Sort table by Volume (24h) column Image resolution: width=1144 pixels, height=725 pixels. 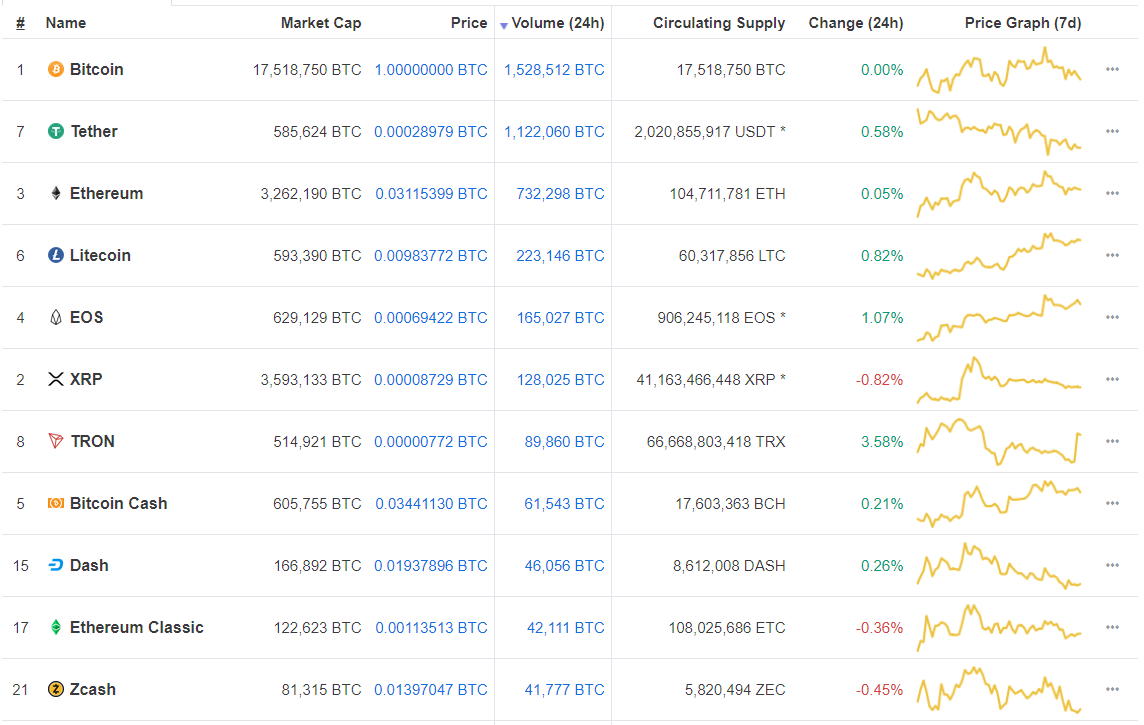pyautogui.click(x=557, y=23)
